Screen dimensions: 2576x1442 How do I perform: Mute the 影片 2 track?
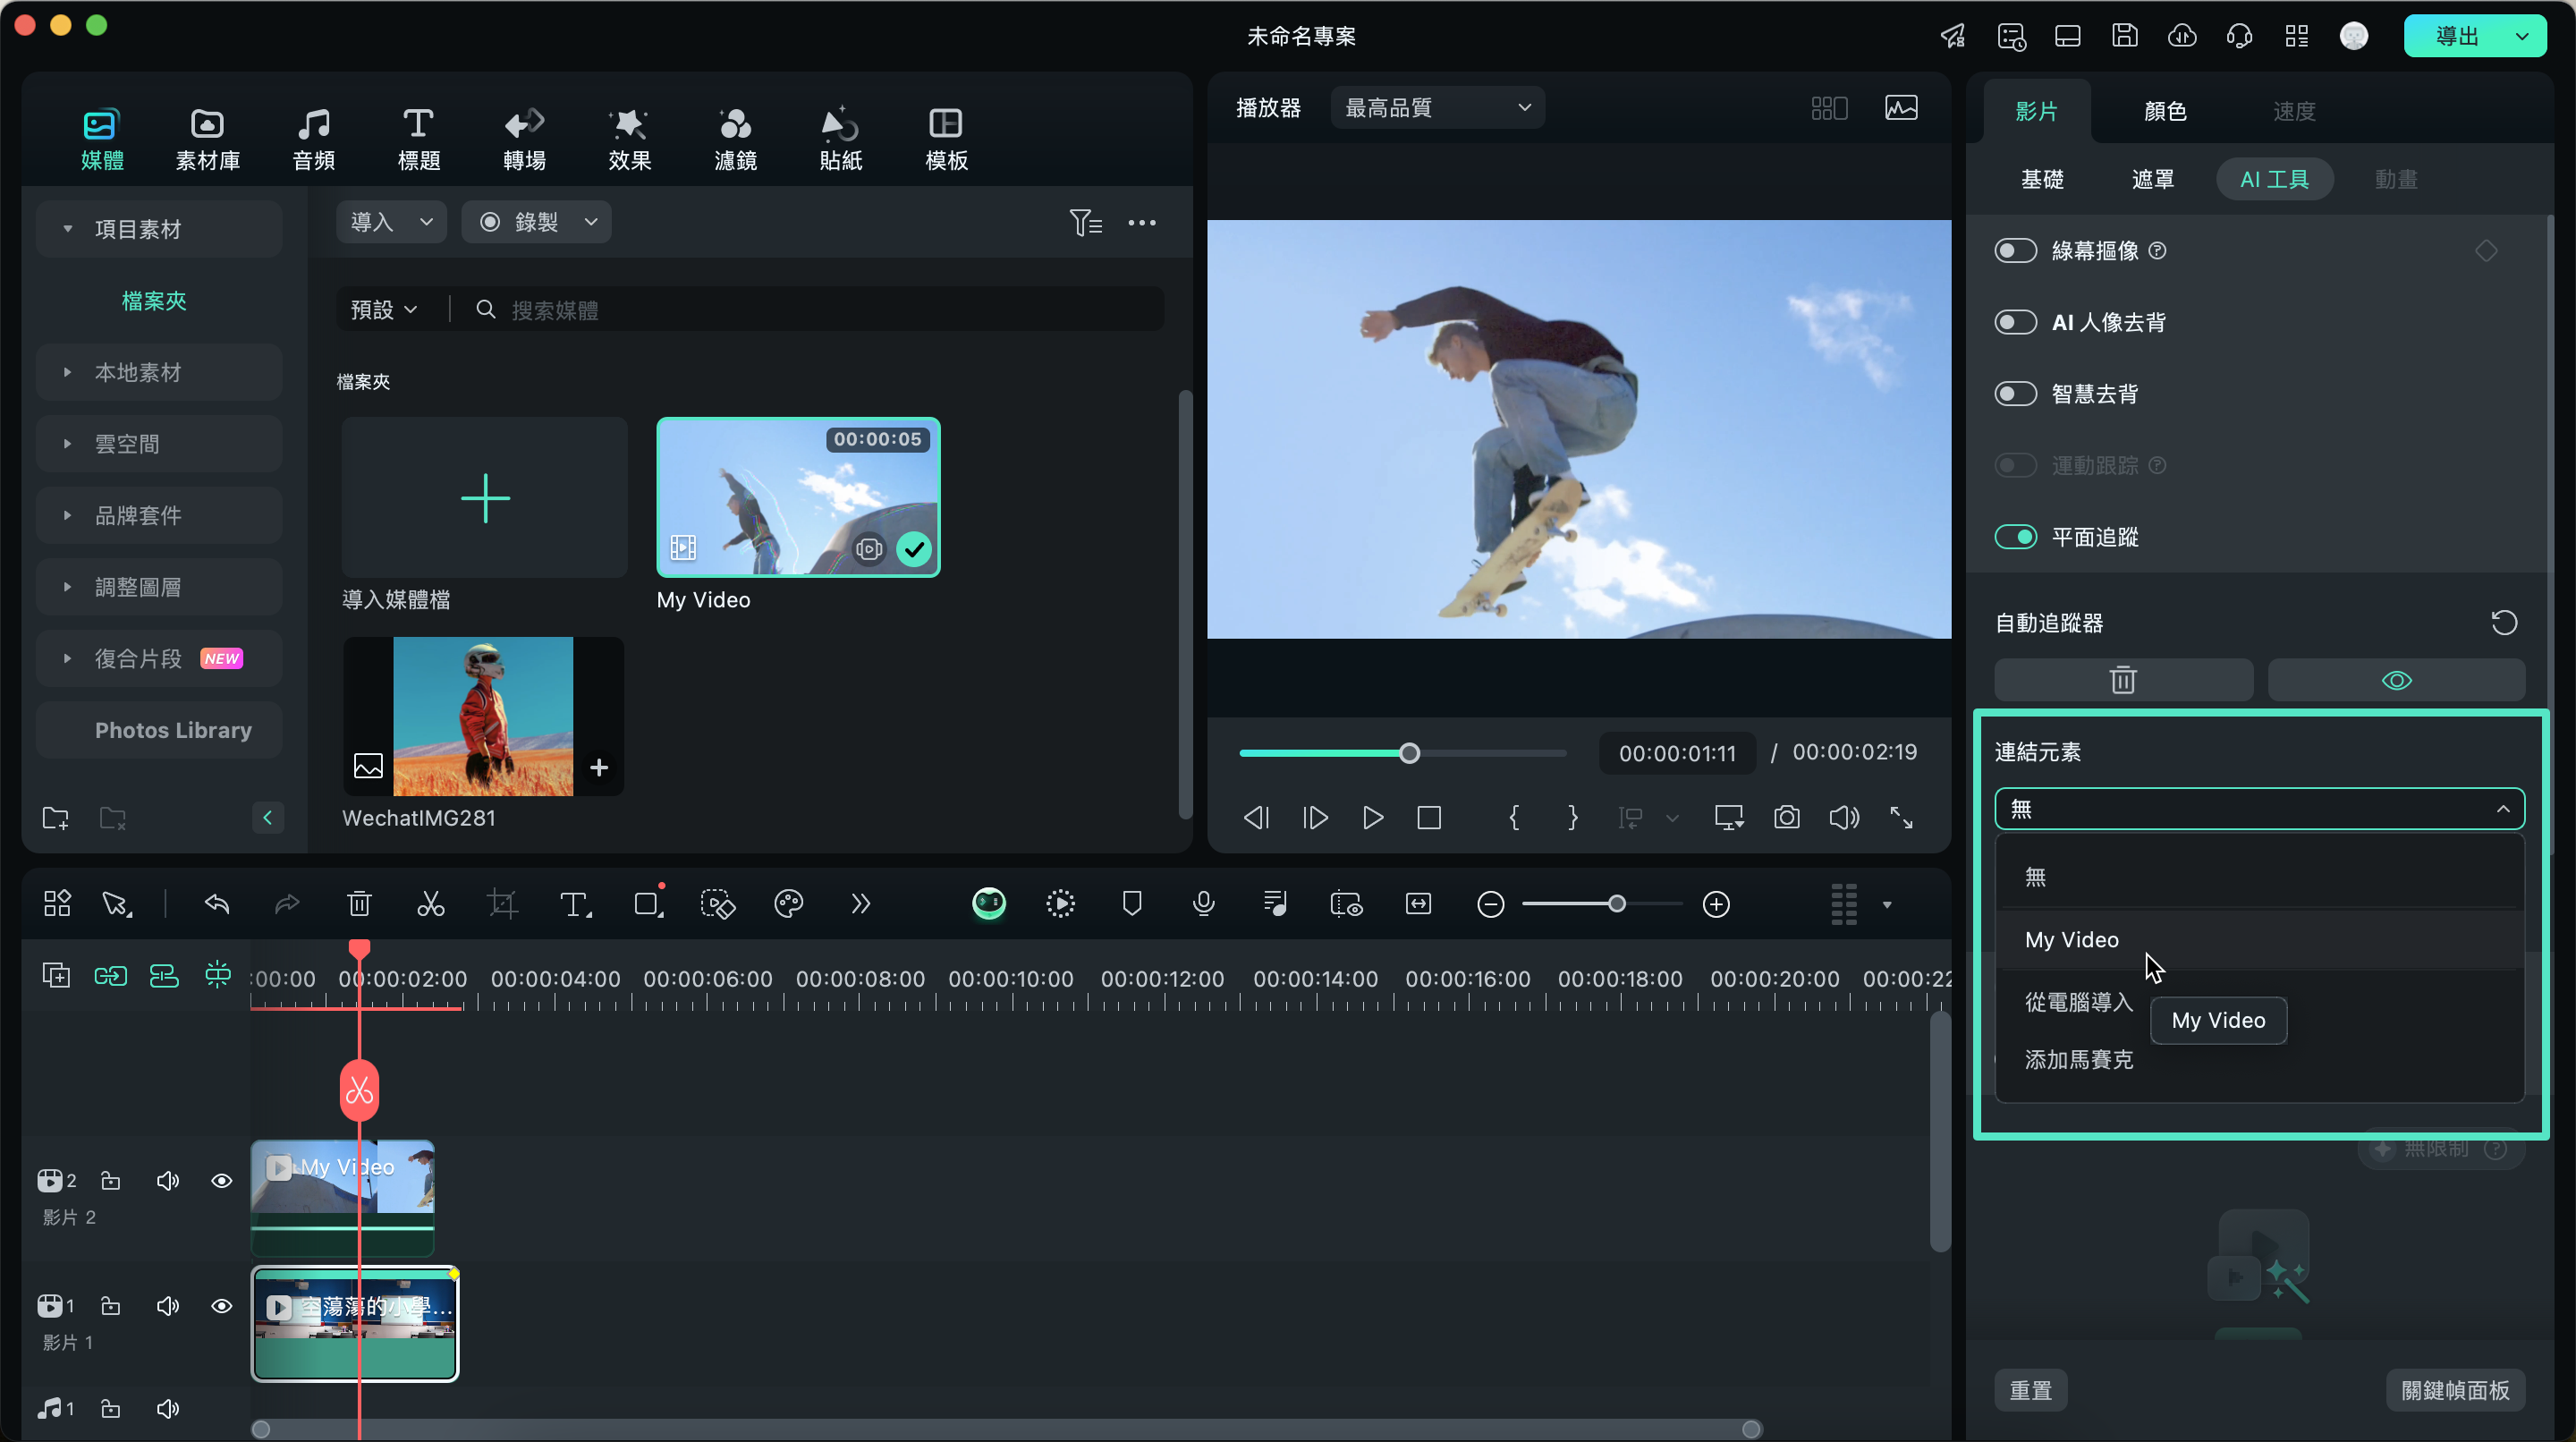coord(167,1181)
